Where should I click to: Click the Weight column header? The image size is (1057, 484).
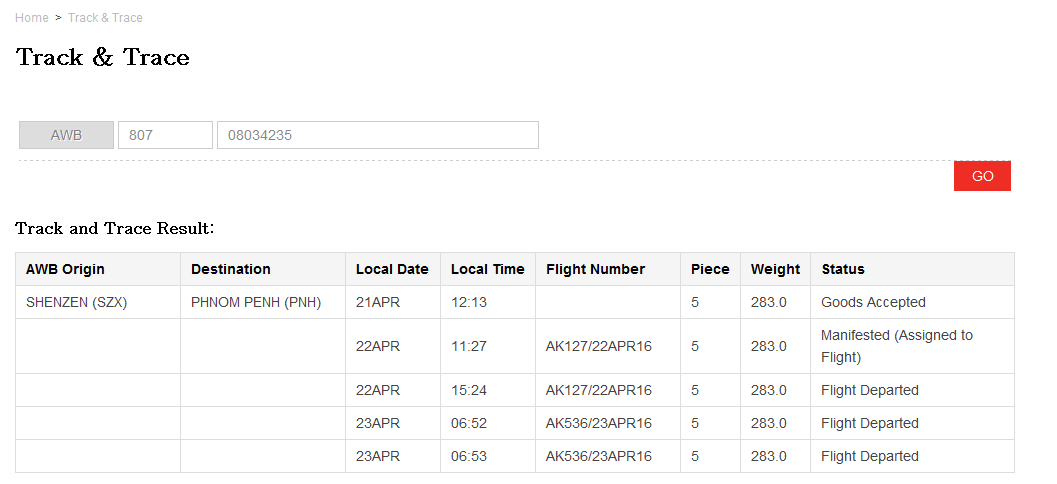776,269
